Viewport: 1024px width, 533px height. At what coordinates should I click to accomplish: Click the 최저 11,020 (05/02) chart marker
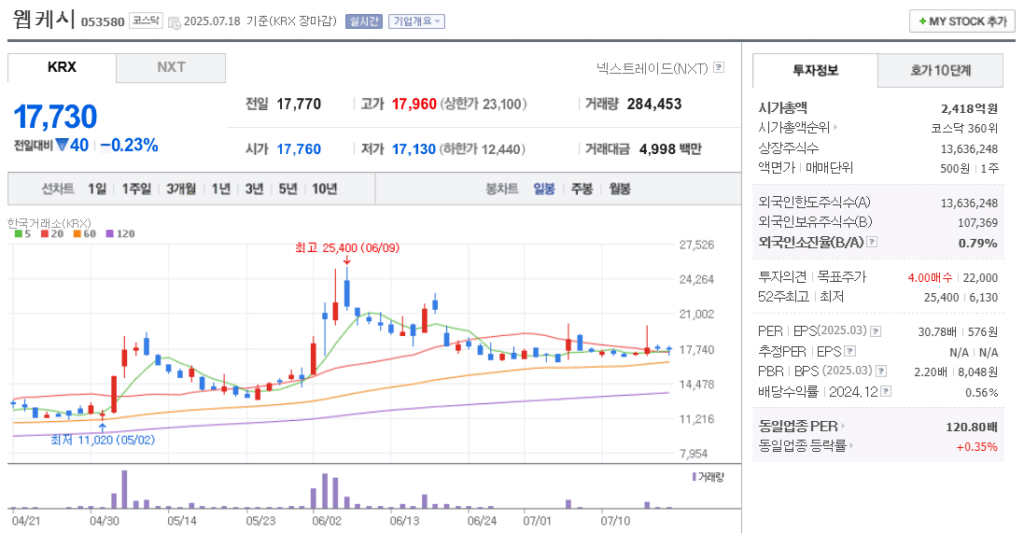pos(103,440)
